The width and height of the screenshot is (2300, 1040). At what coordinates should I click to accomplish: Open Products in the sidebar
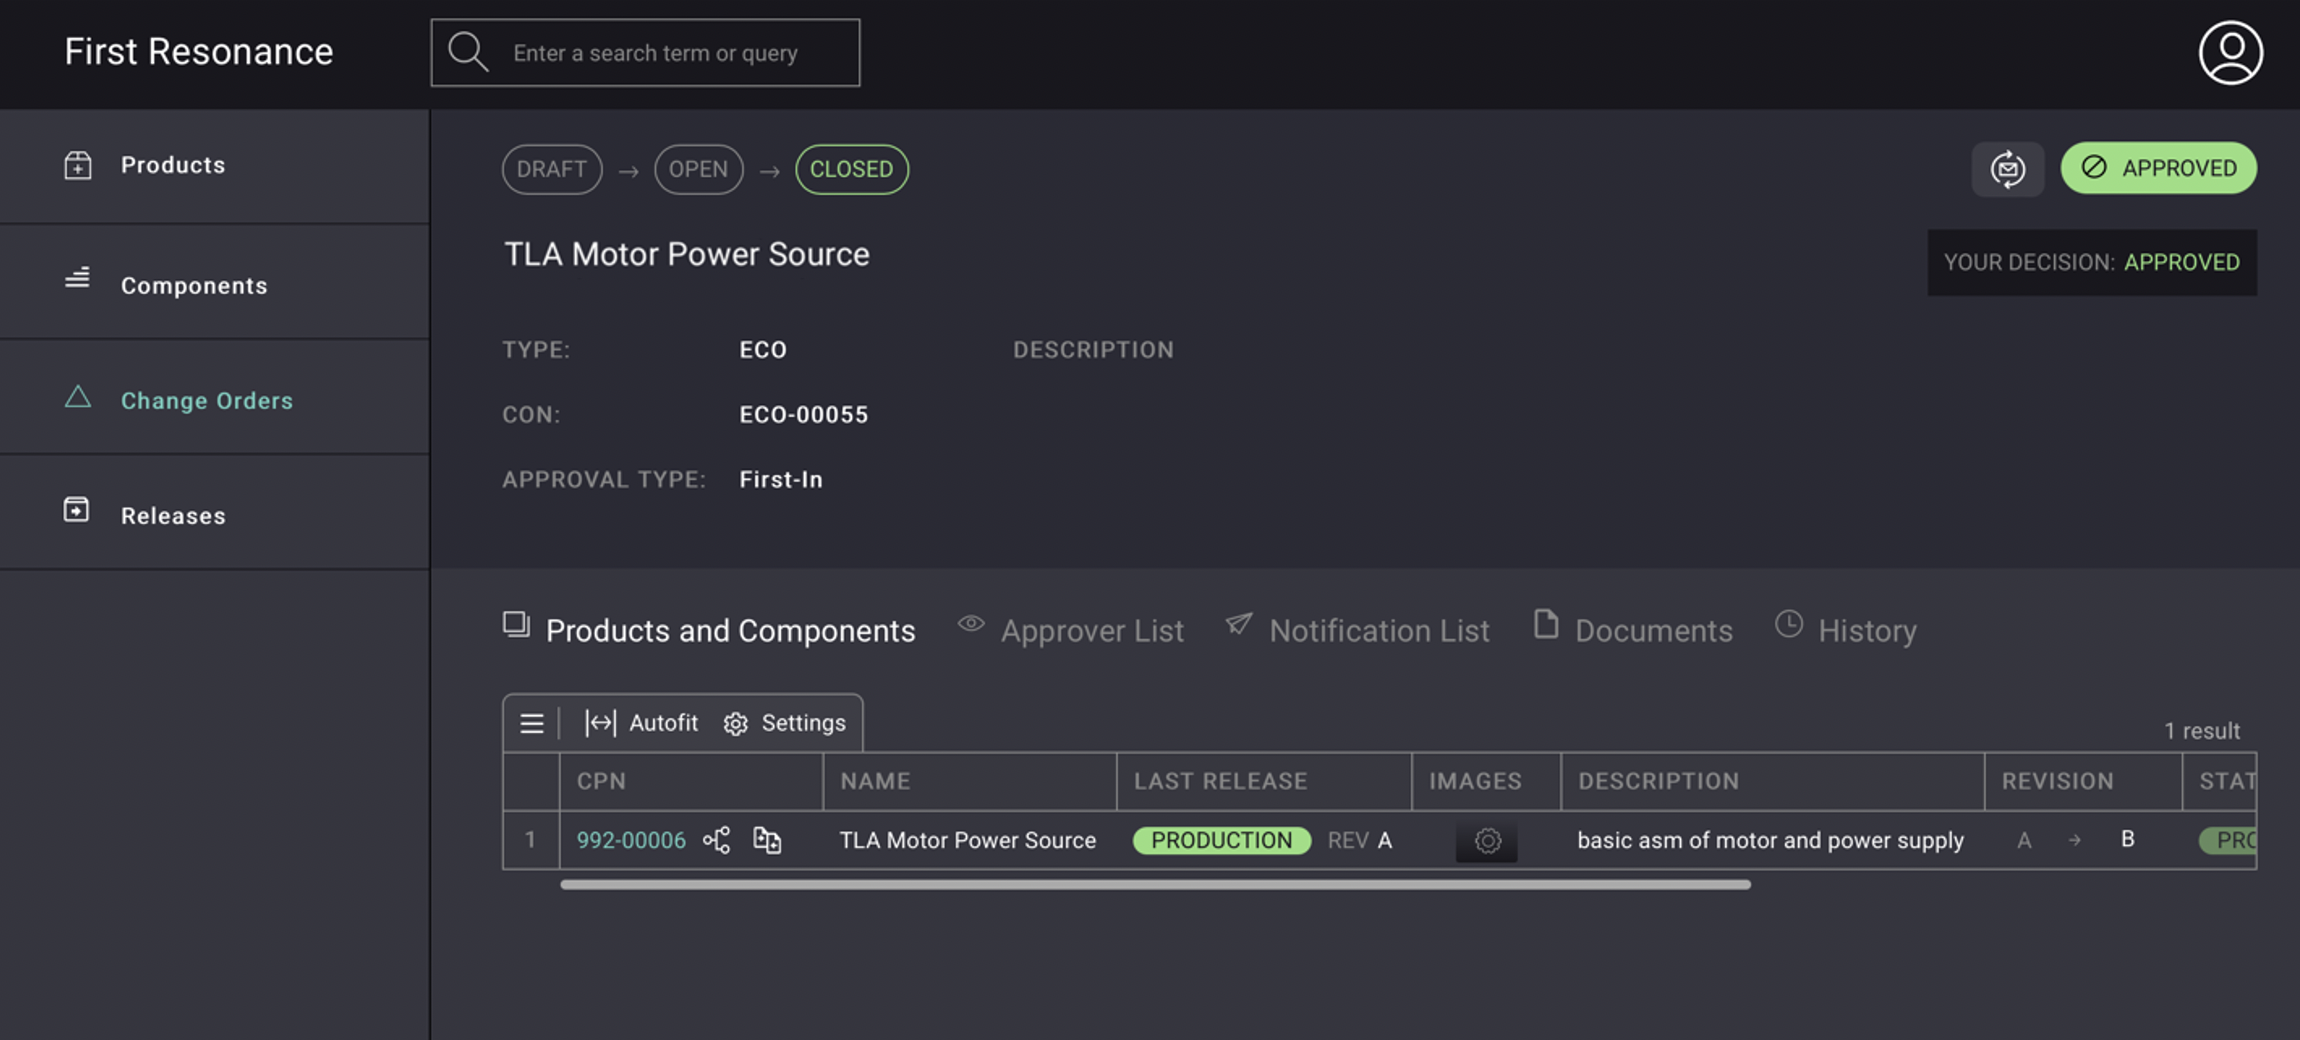coord(173,165)
